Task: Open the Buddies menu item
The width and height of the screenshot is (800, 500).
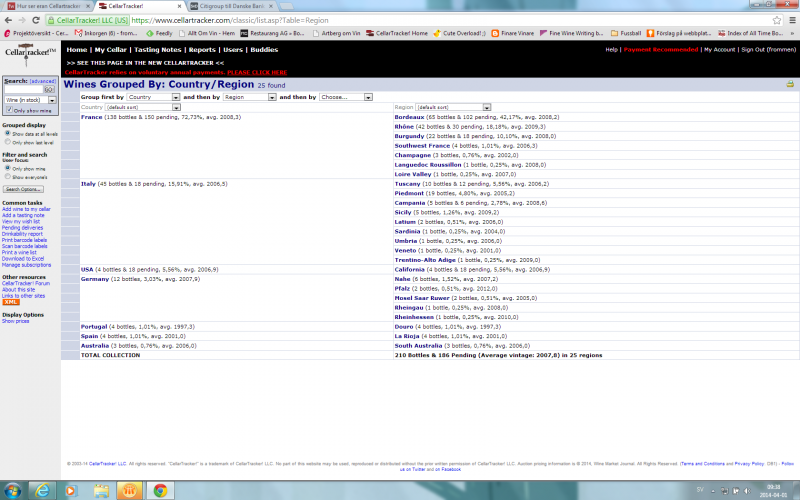Action: 264,49
